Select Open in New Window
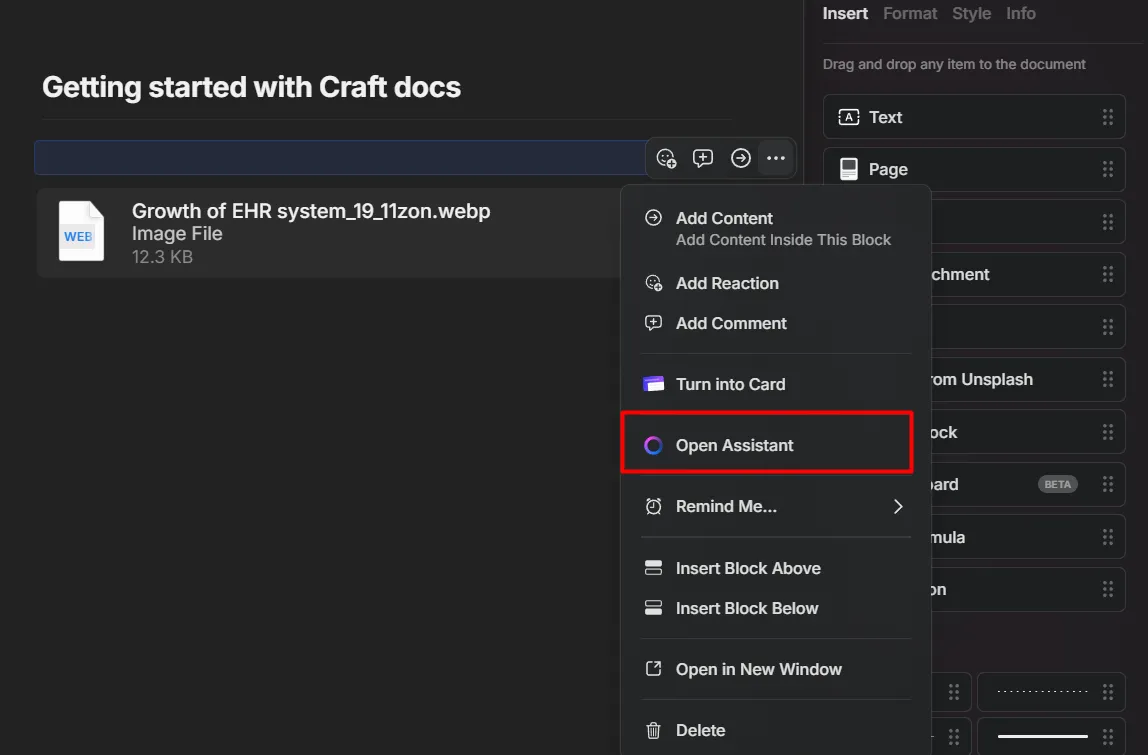1148x755 pixels. coord(758,670)
